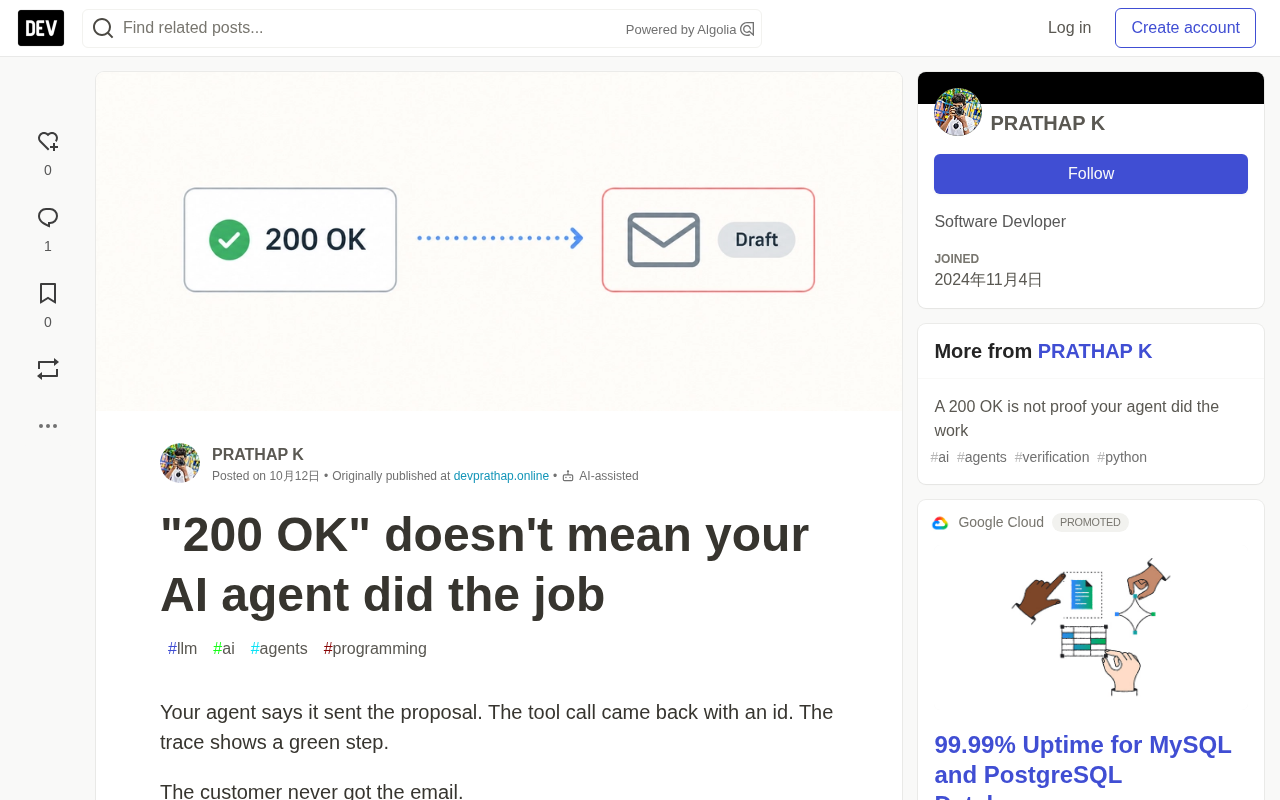Screen dimensions: 1280x800
Task: Click the PROMOTED badge
Action: coord(1090,522)
